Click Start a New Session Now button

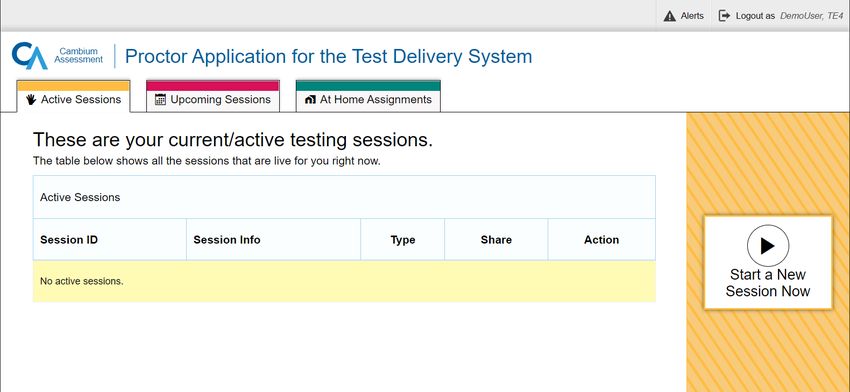click(768, 262)
